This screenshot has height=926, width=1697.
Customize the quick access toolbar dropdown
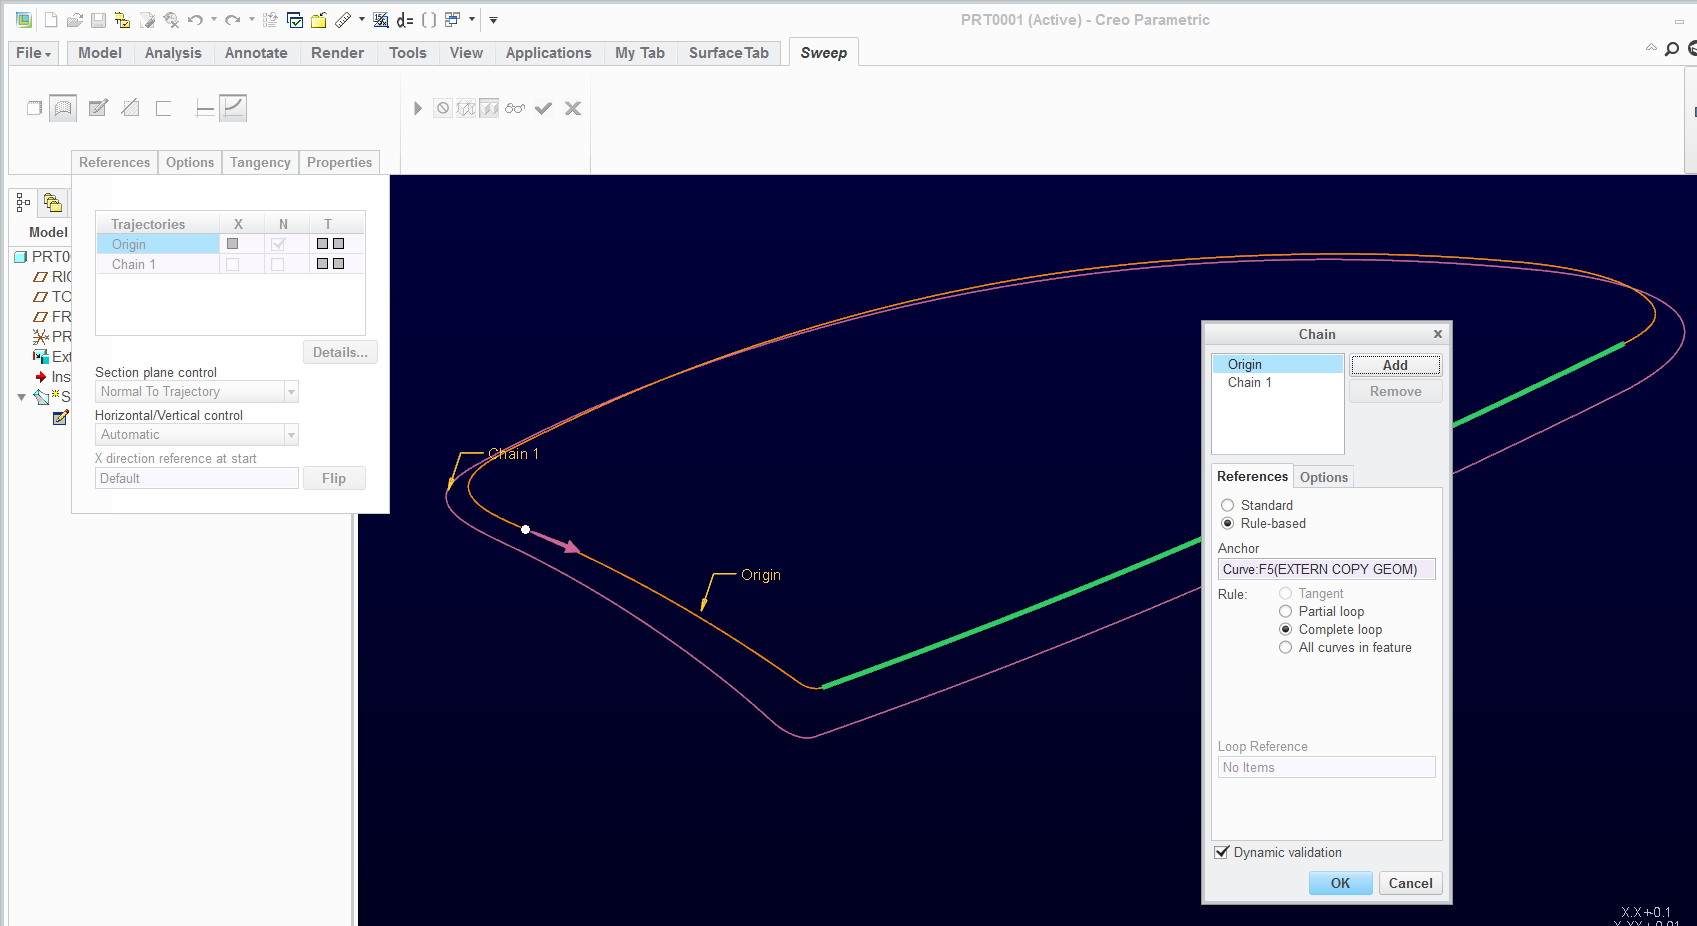point(493,20)
